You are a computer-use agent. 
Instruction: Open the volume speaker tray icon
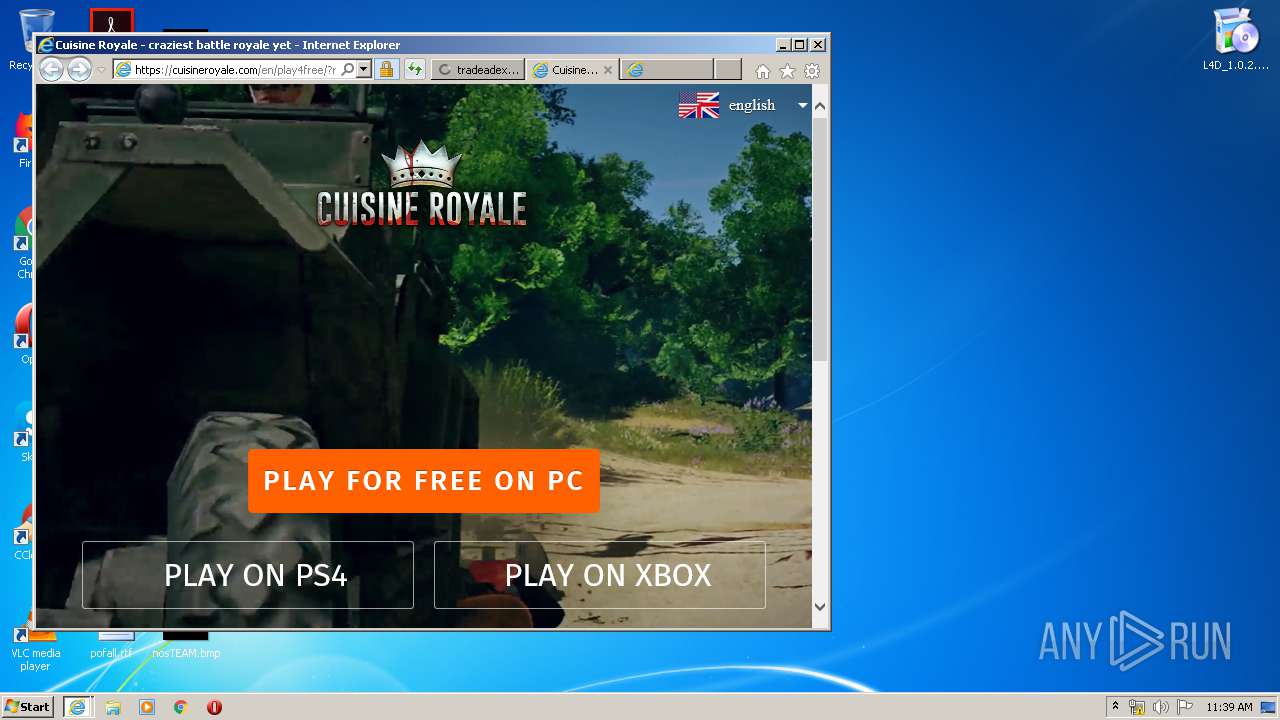(1161, 707)
